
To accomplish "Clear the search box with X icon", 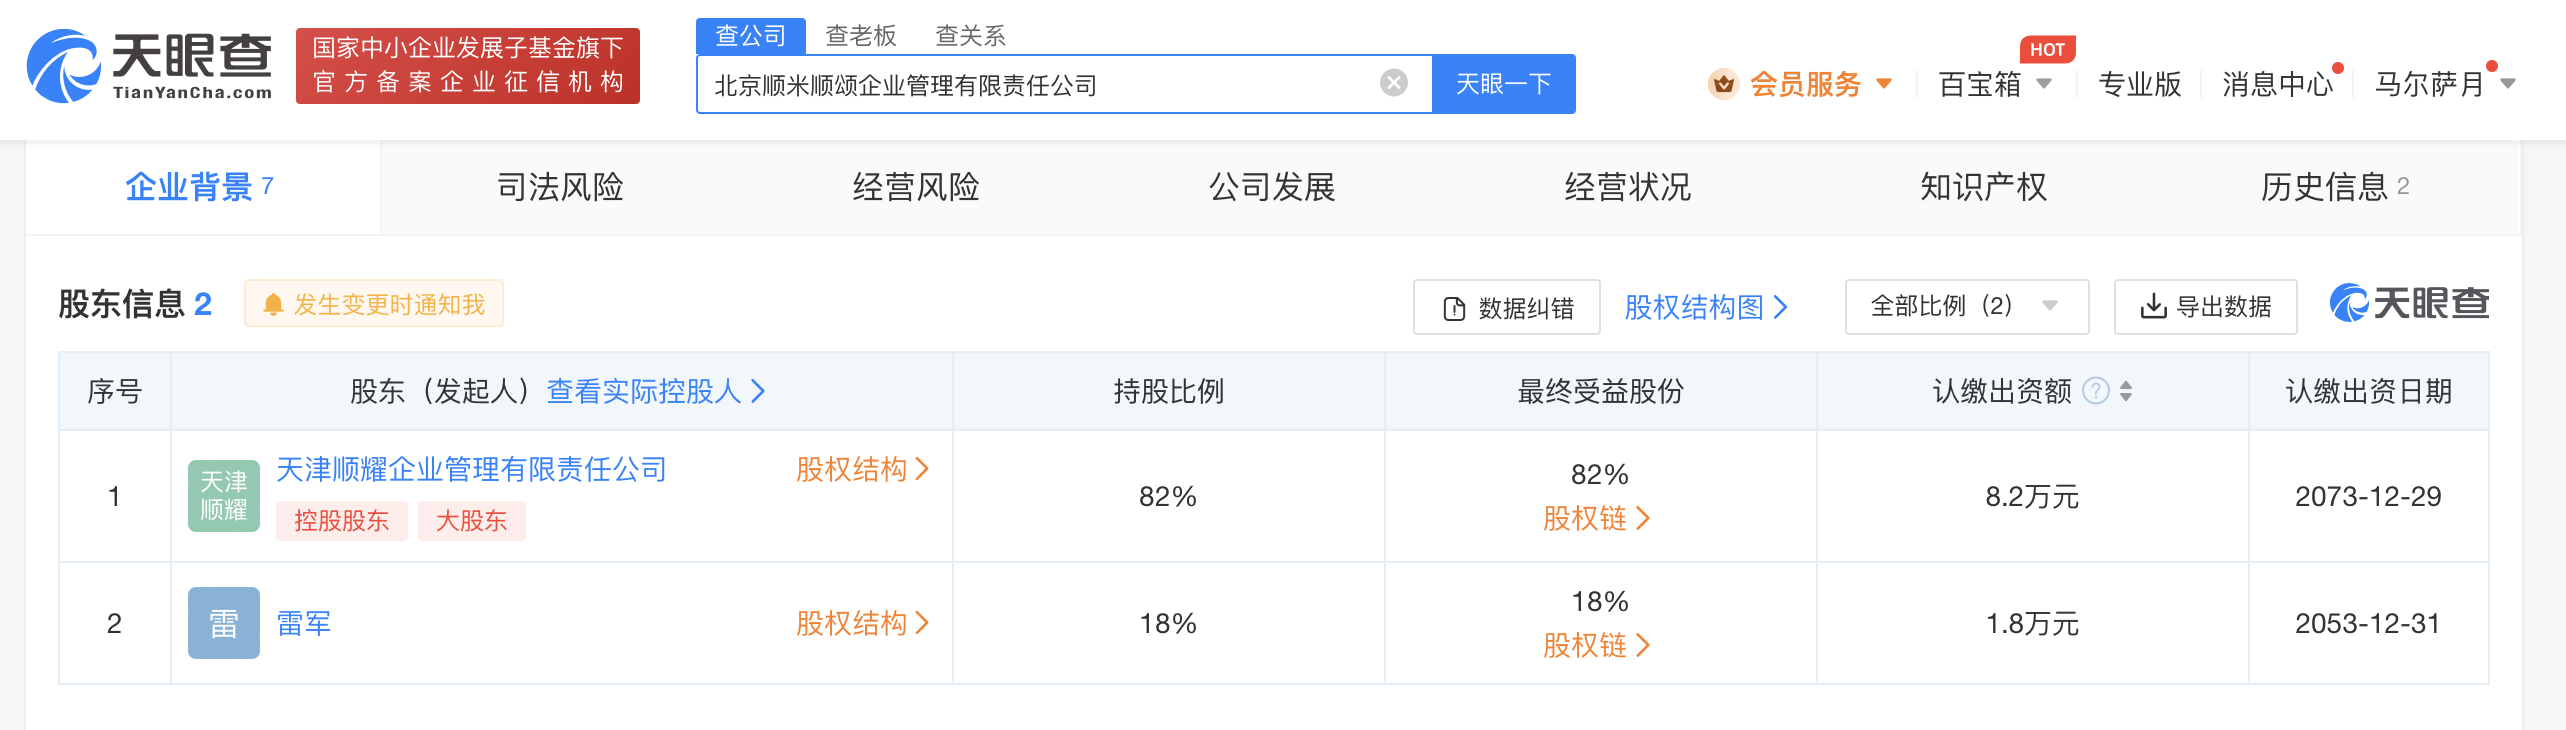I will pos(1393,83).
